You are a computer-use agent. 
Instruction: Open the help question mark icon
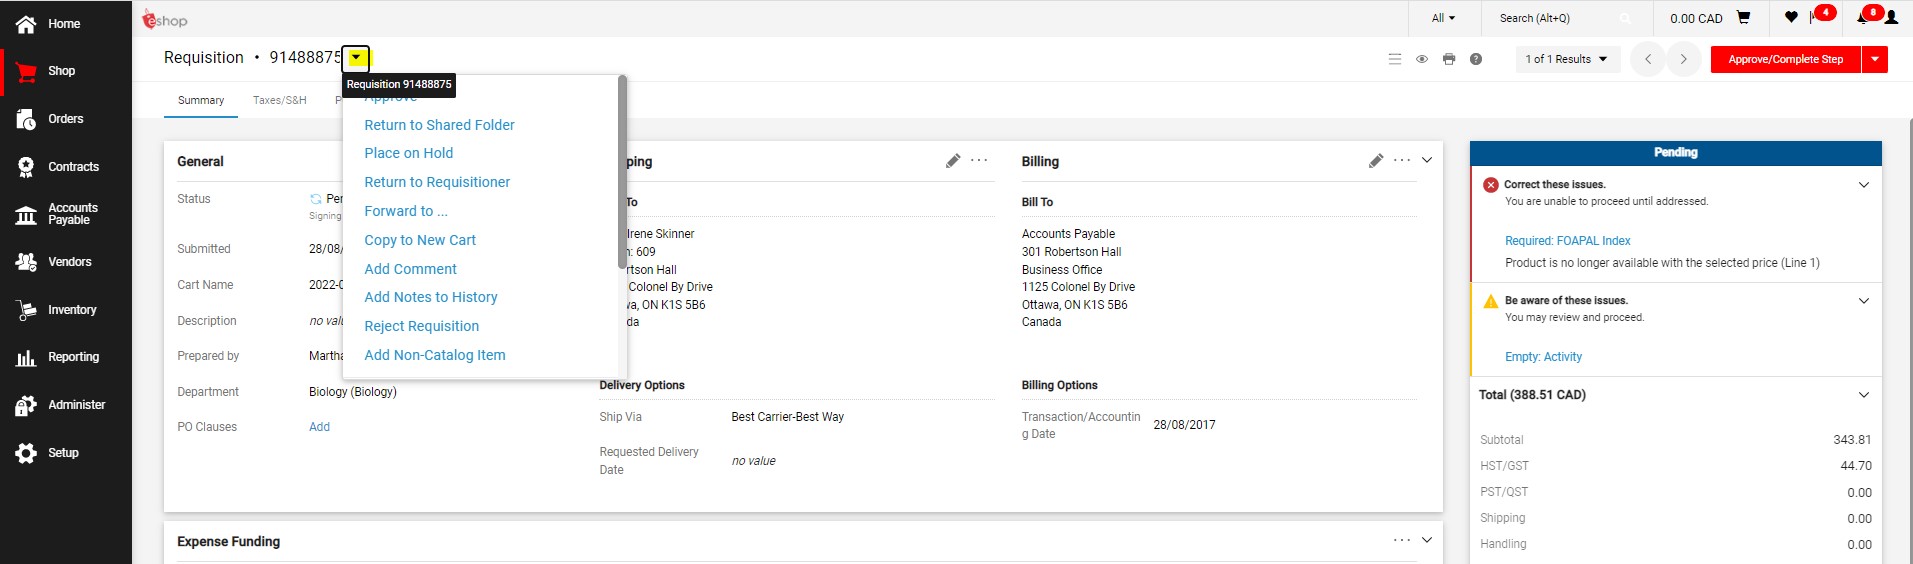click(x=1475, y=59)
